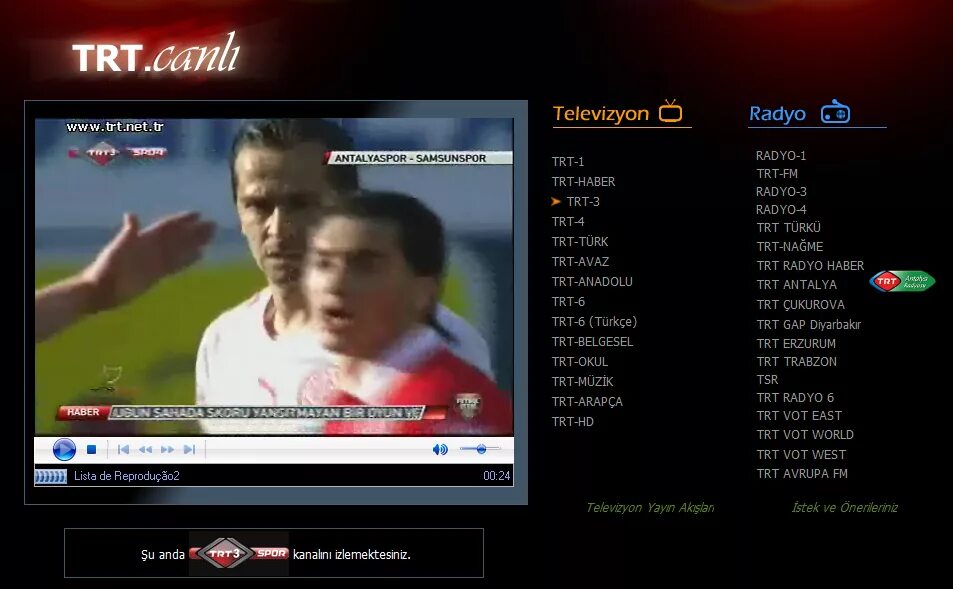
Task: Listen to TRT AVRUPA FM
Action: [x=802, y=474]
